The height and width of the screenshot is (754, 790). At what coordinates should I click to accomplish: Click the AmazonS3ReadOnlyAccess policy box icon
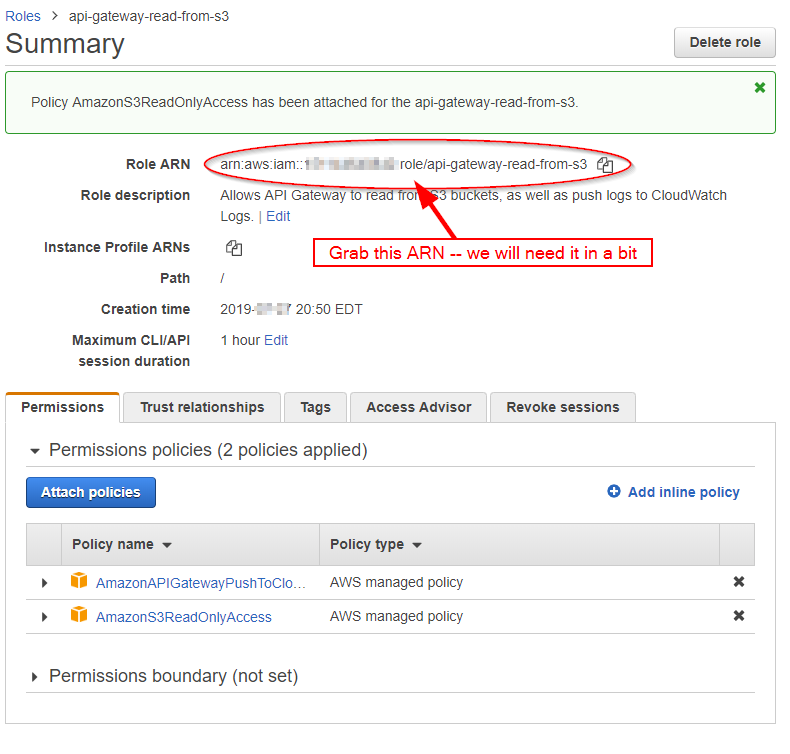click(x=79, y=615)
